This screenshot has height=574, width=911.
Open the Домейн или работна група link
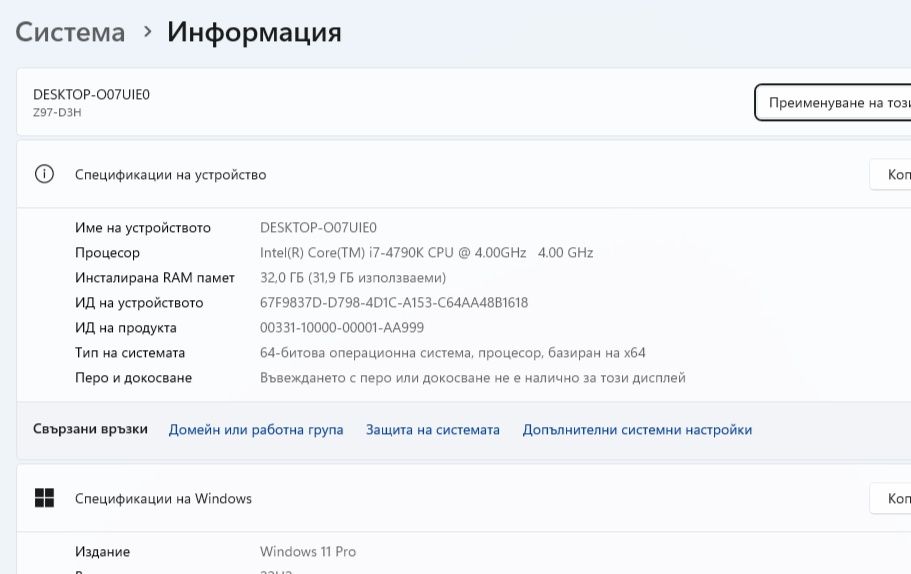click(256, 429)
